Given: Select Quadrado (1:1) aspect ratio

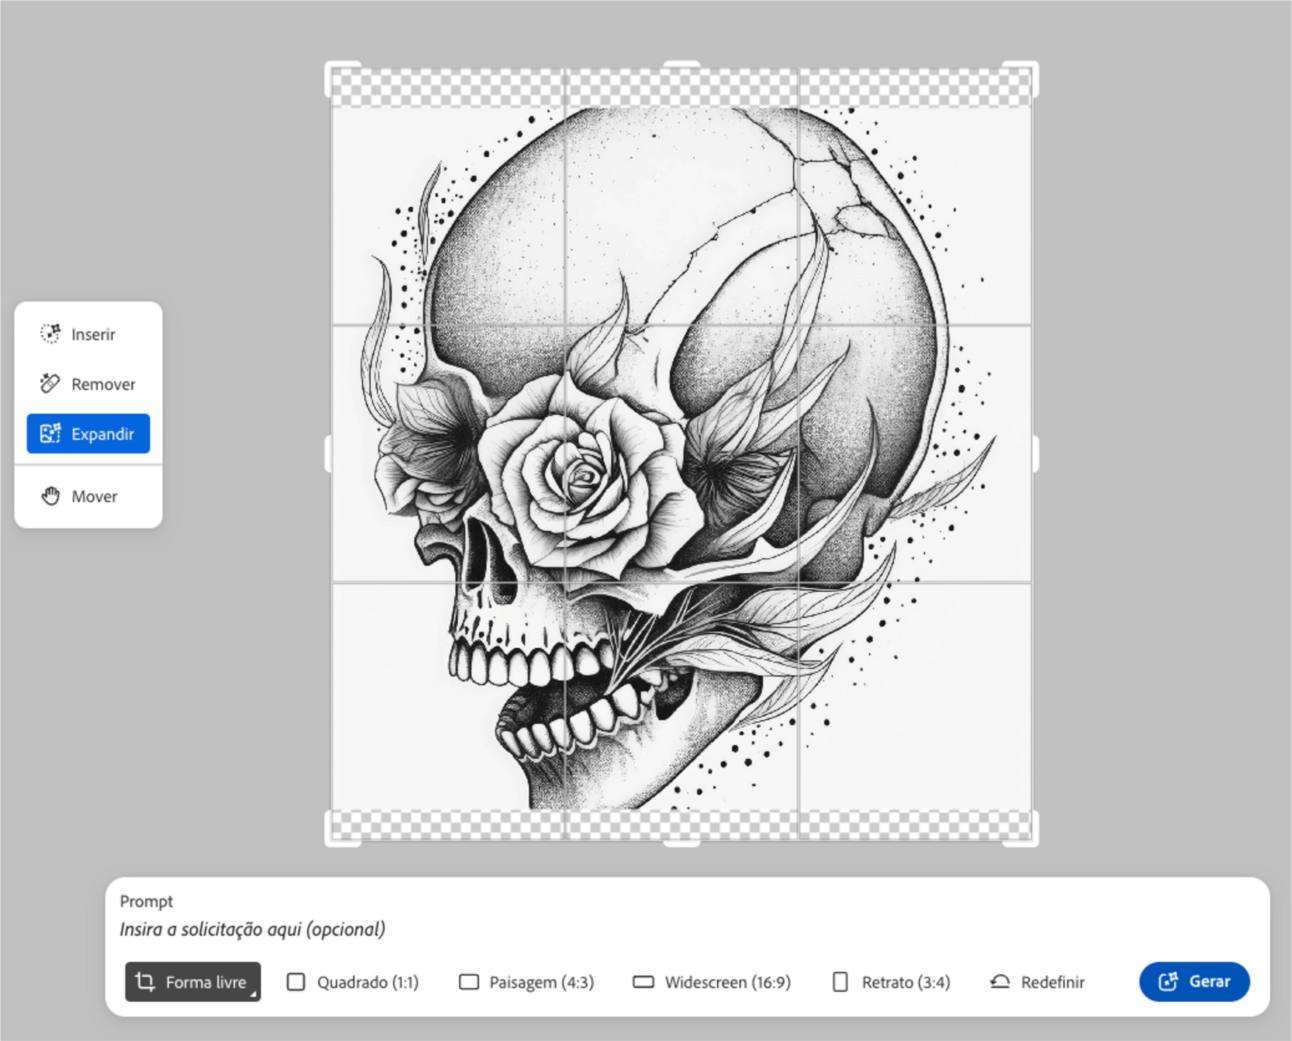Looking at the screenshot, I should point(353,982).
